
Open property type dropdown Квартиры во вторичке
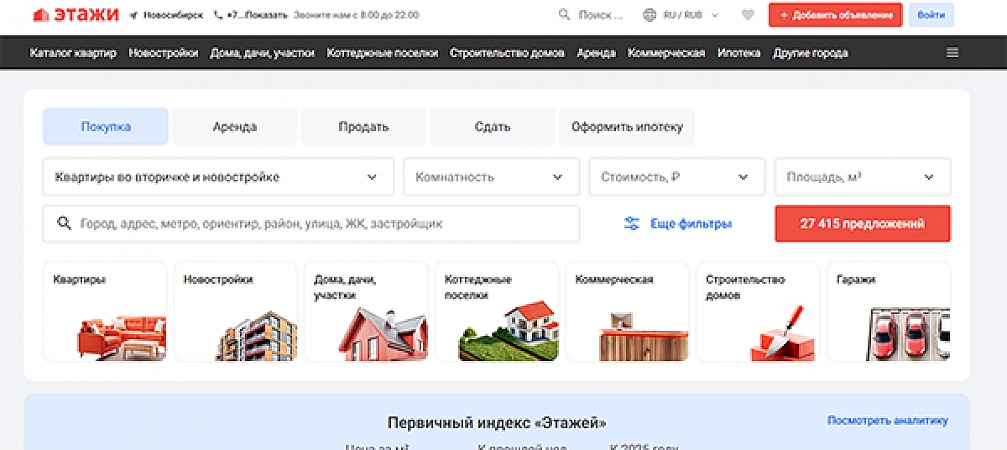[x=218, y=177]
